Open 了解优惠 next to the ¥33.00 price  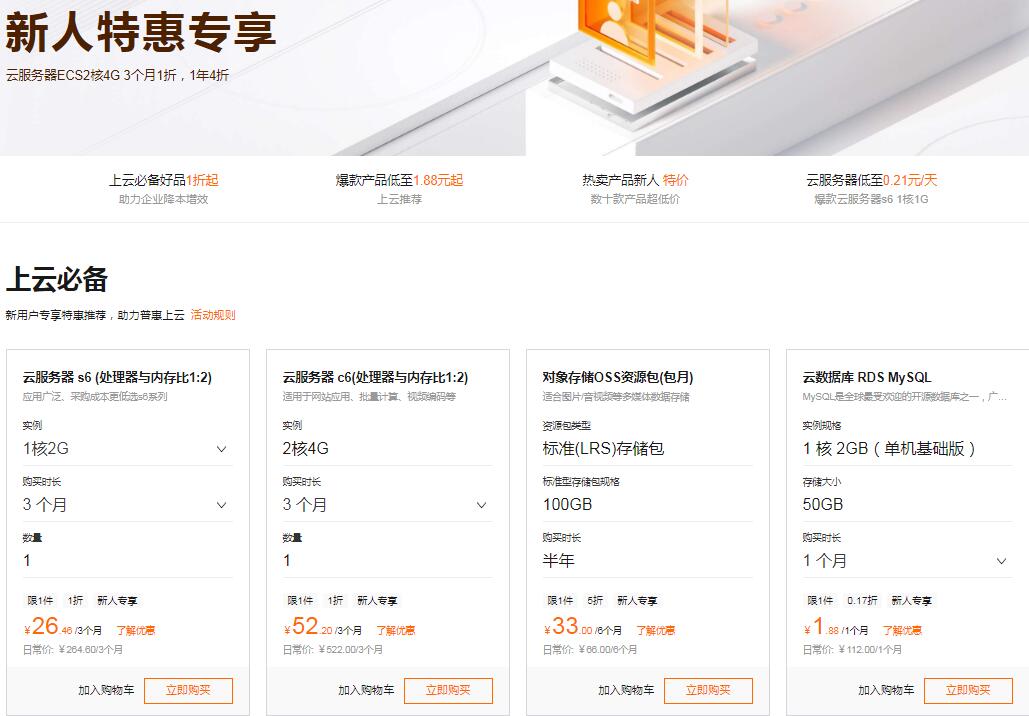(656, 631)
